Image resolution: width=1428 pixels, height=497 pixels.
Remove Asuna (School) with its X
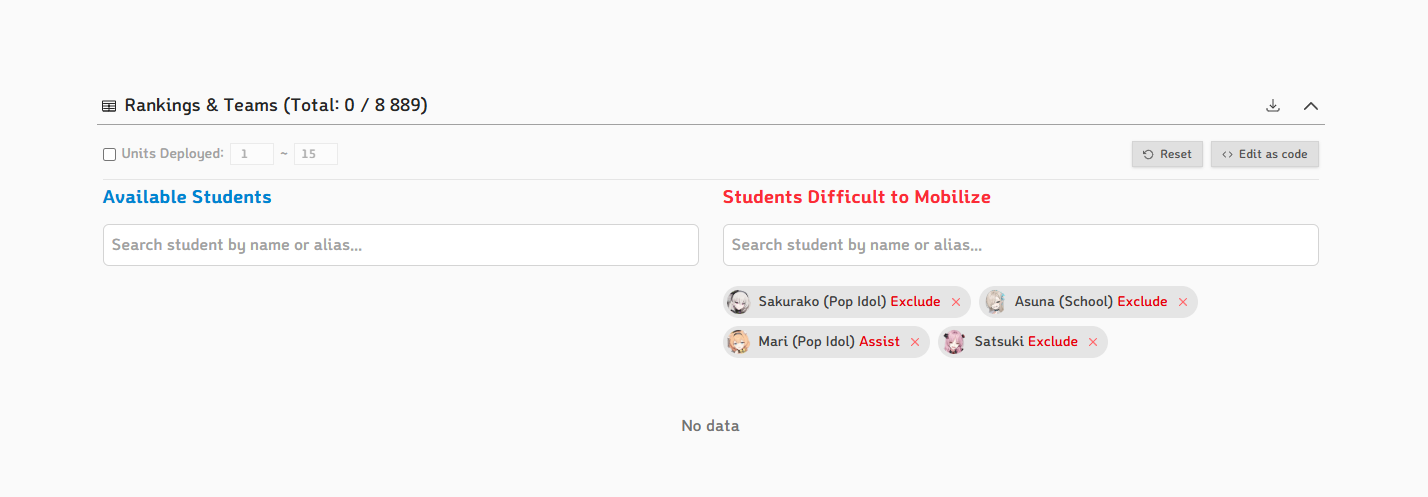pyautogui.click(x=1183, y=302)
